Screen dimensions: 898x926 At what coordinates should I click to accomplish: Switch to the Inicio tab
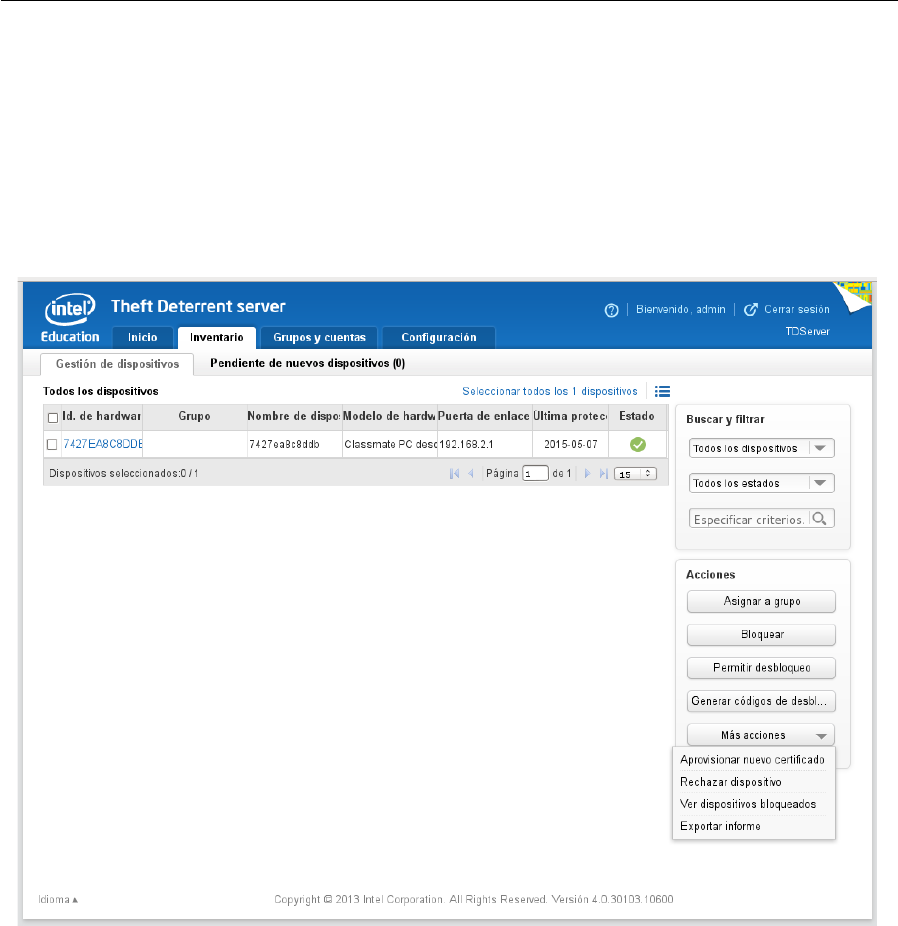click(143, 337)
